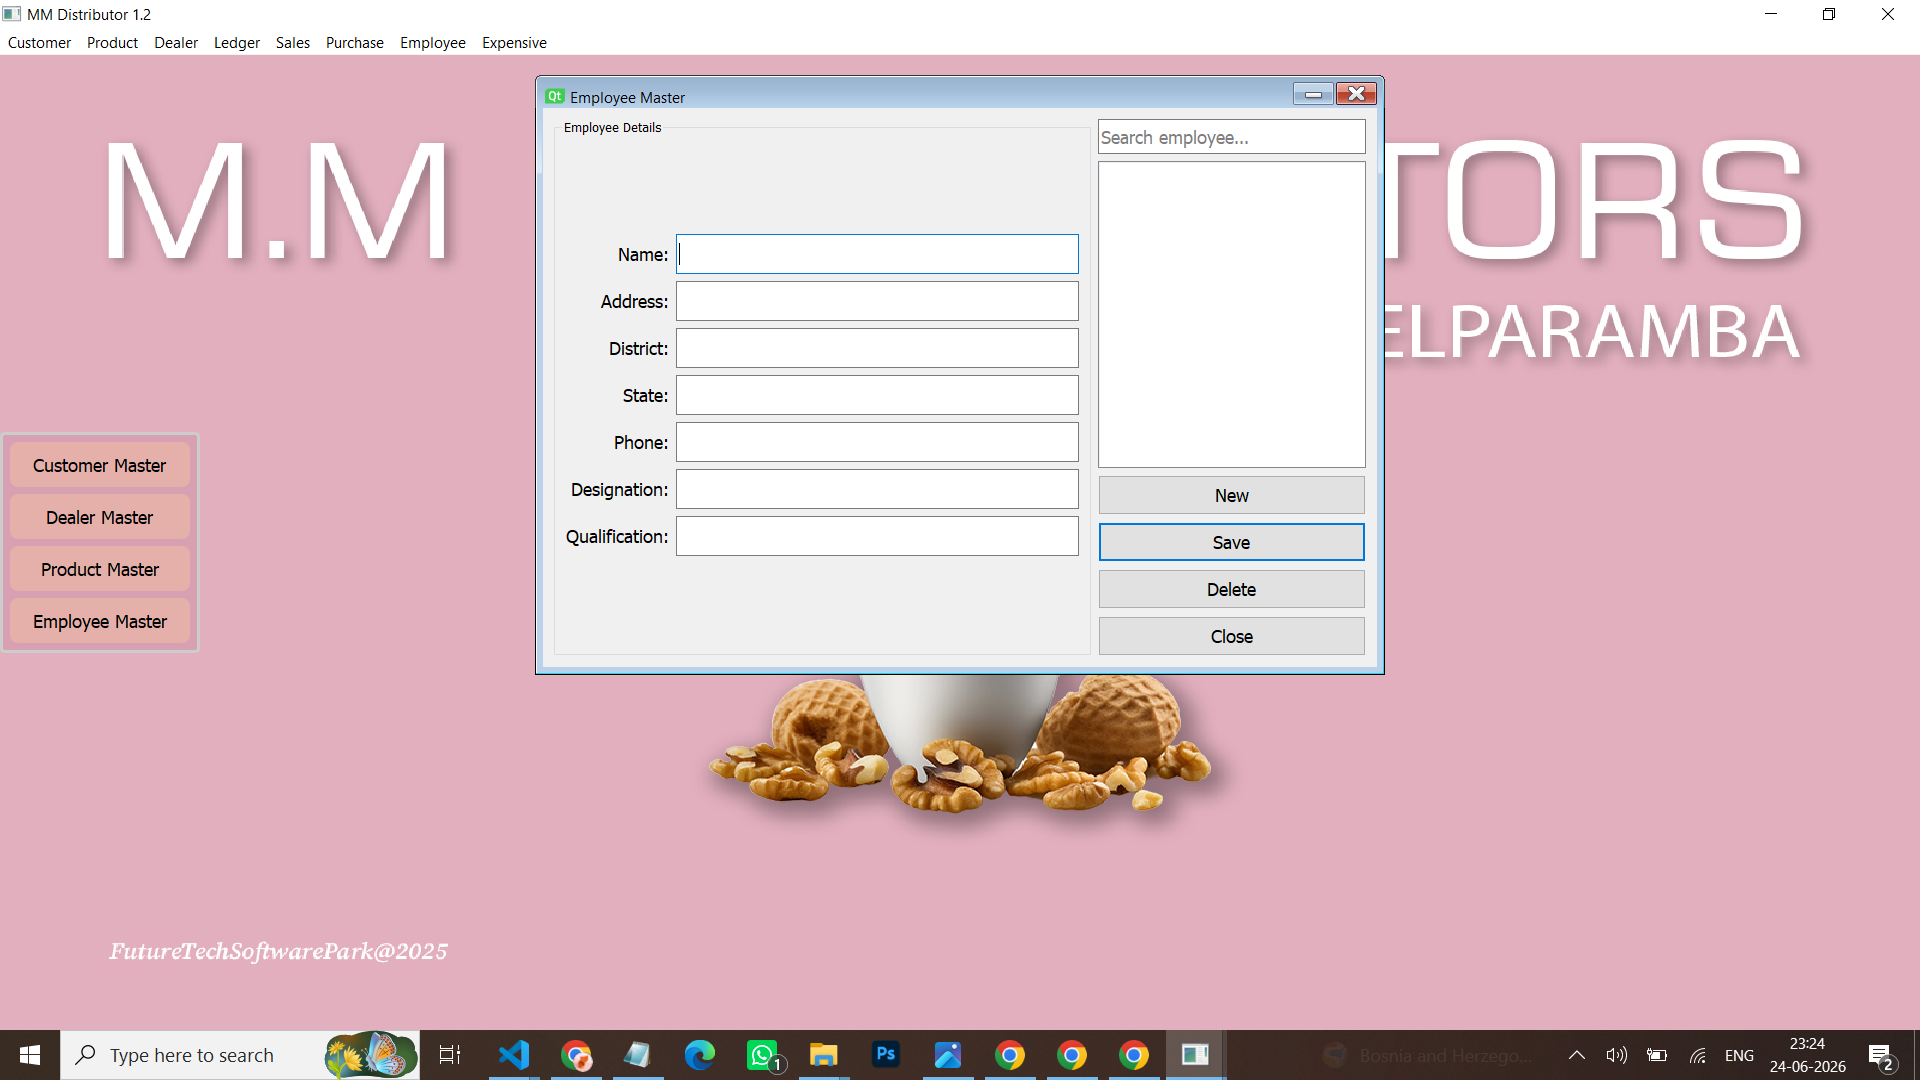Open the Purchase menu
The height and width of the screenshot is (1080, 1920).
pyautogui.click(x=355, y=43)
